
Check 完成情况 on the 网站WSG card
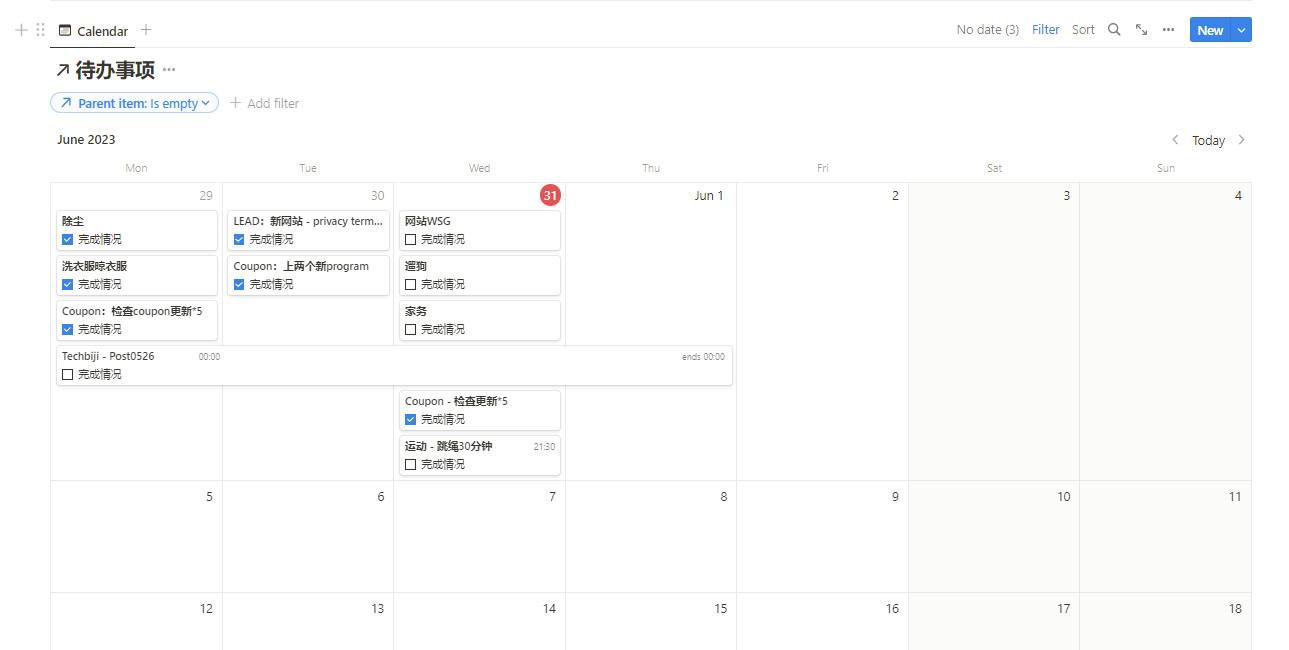pyautogui.click(x=410, y=239)
